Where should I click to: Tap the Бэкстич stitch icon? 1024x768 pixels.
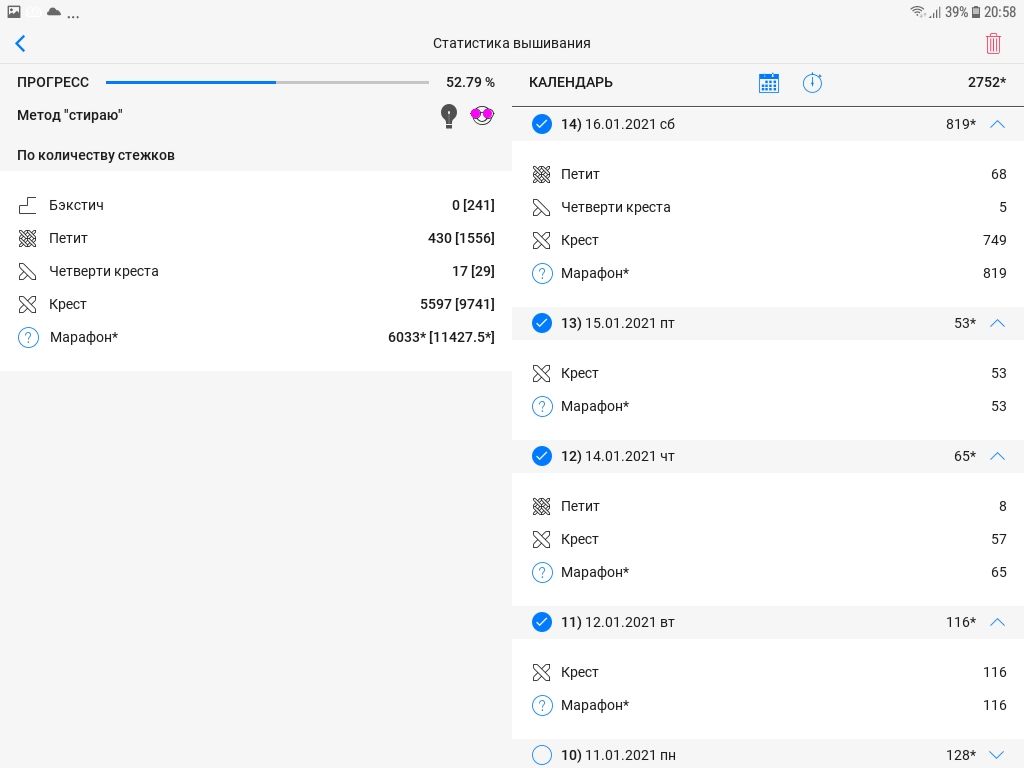point(28,206)
